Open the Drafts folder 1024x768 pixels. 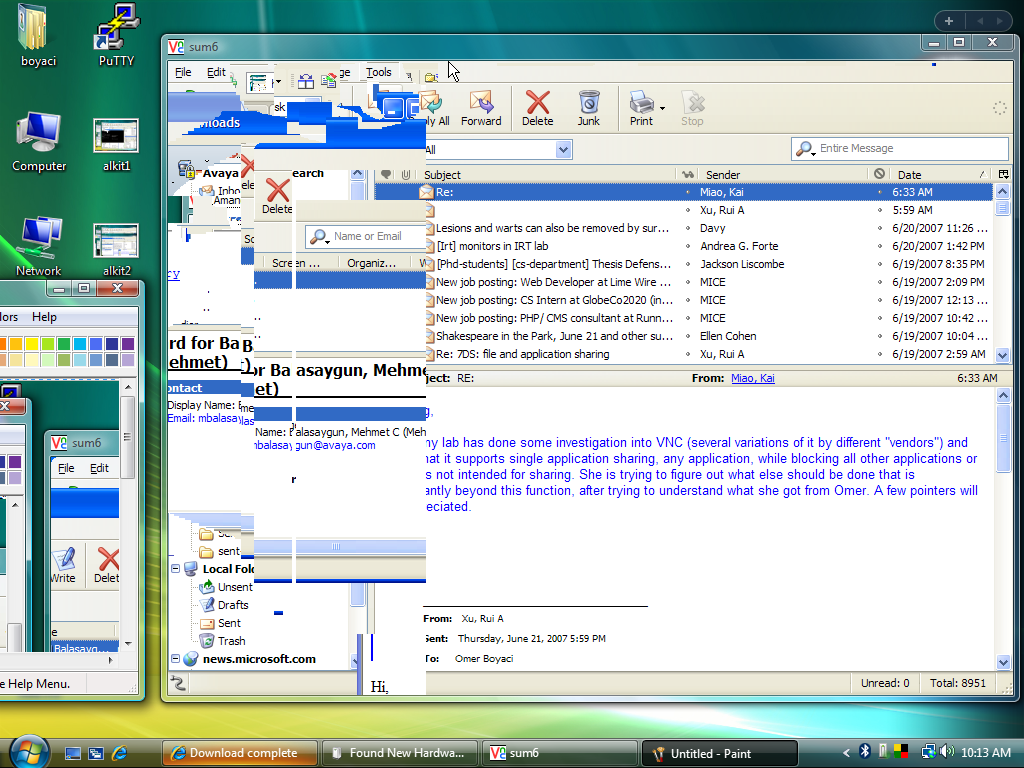pos(224,605)
